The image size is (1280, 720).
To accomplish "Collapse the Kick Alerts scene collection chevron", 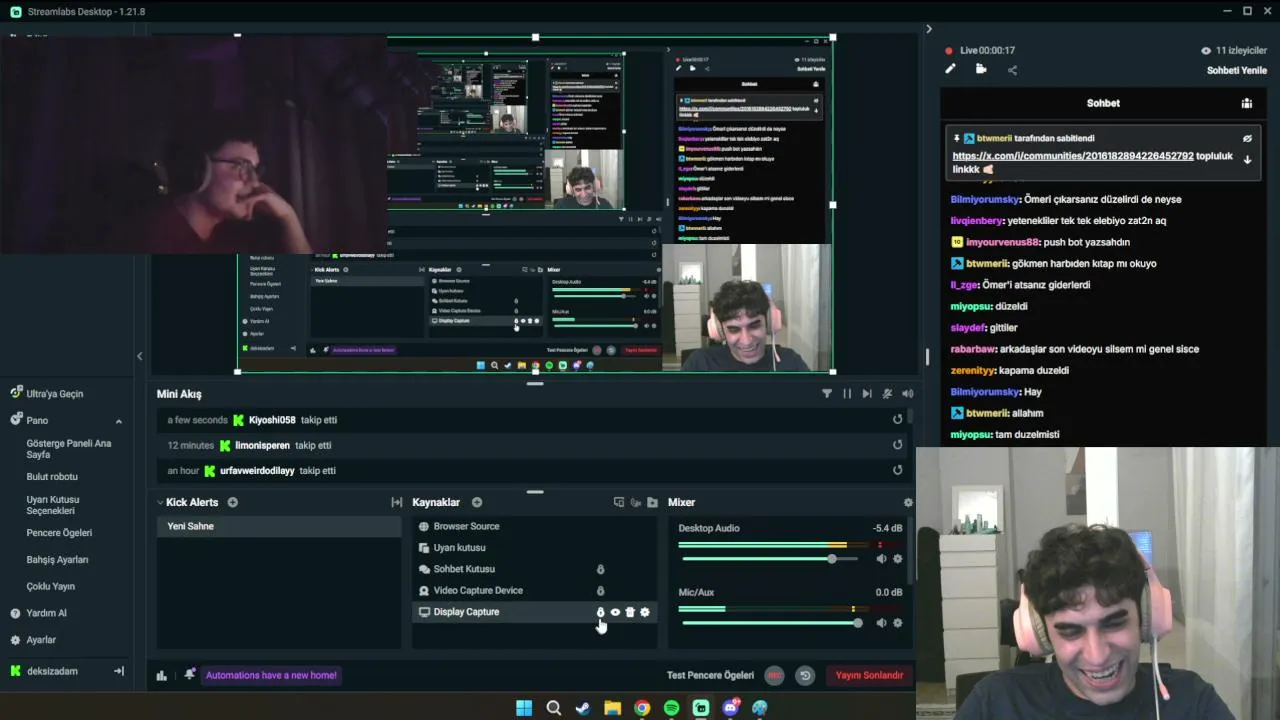I will (x=160, y=502).
